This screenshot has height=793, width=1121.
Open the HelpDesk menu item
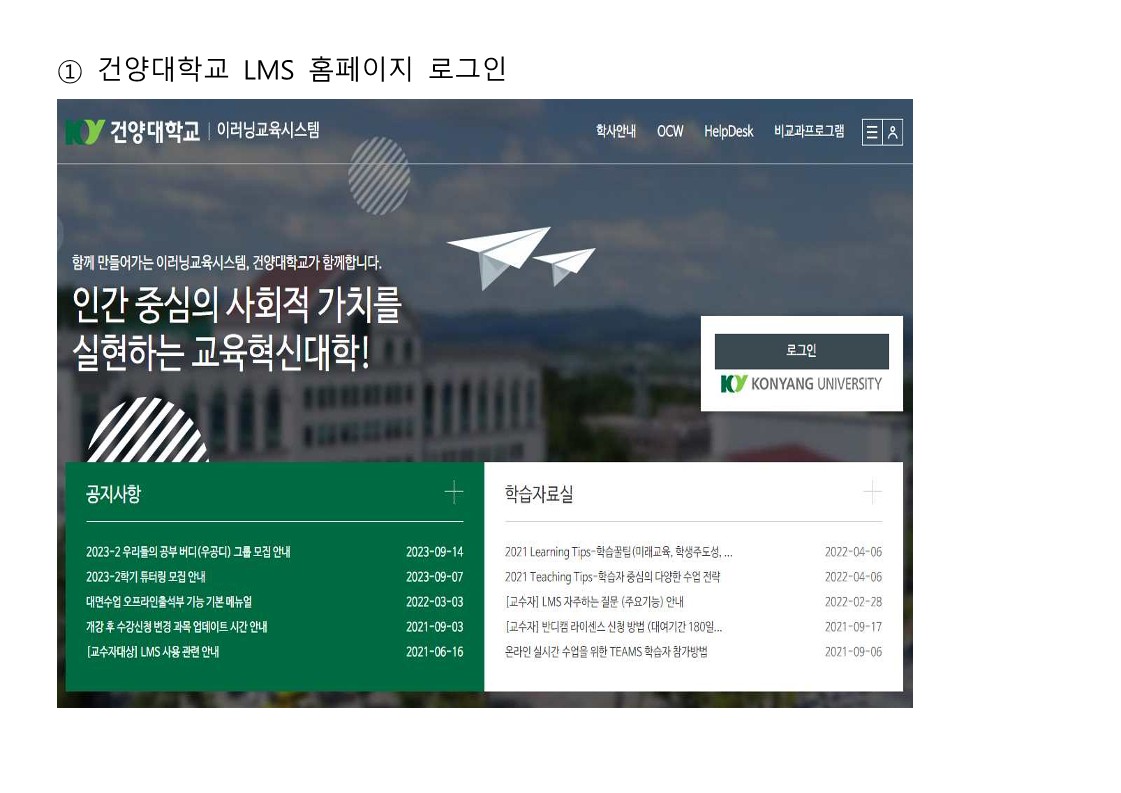[x=728, y=131]
